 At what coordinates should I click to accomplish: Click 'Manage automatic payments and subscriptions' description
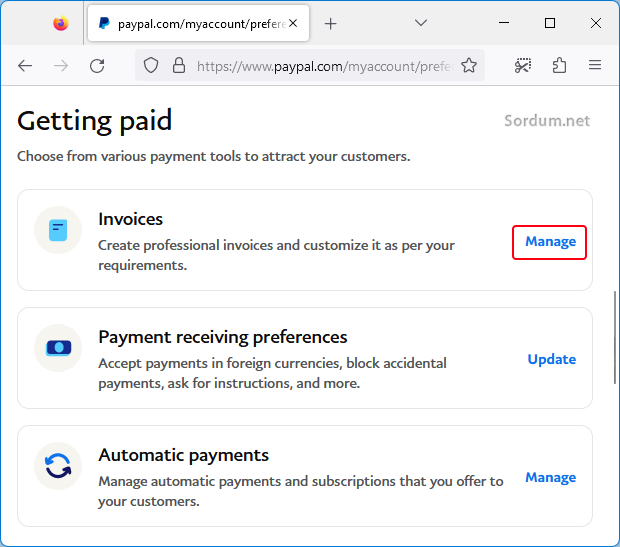(301, 491)
